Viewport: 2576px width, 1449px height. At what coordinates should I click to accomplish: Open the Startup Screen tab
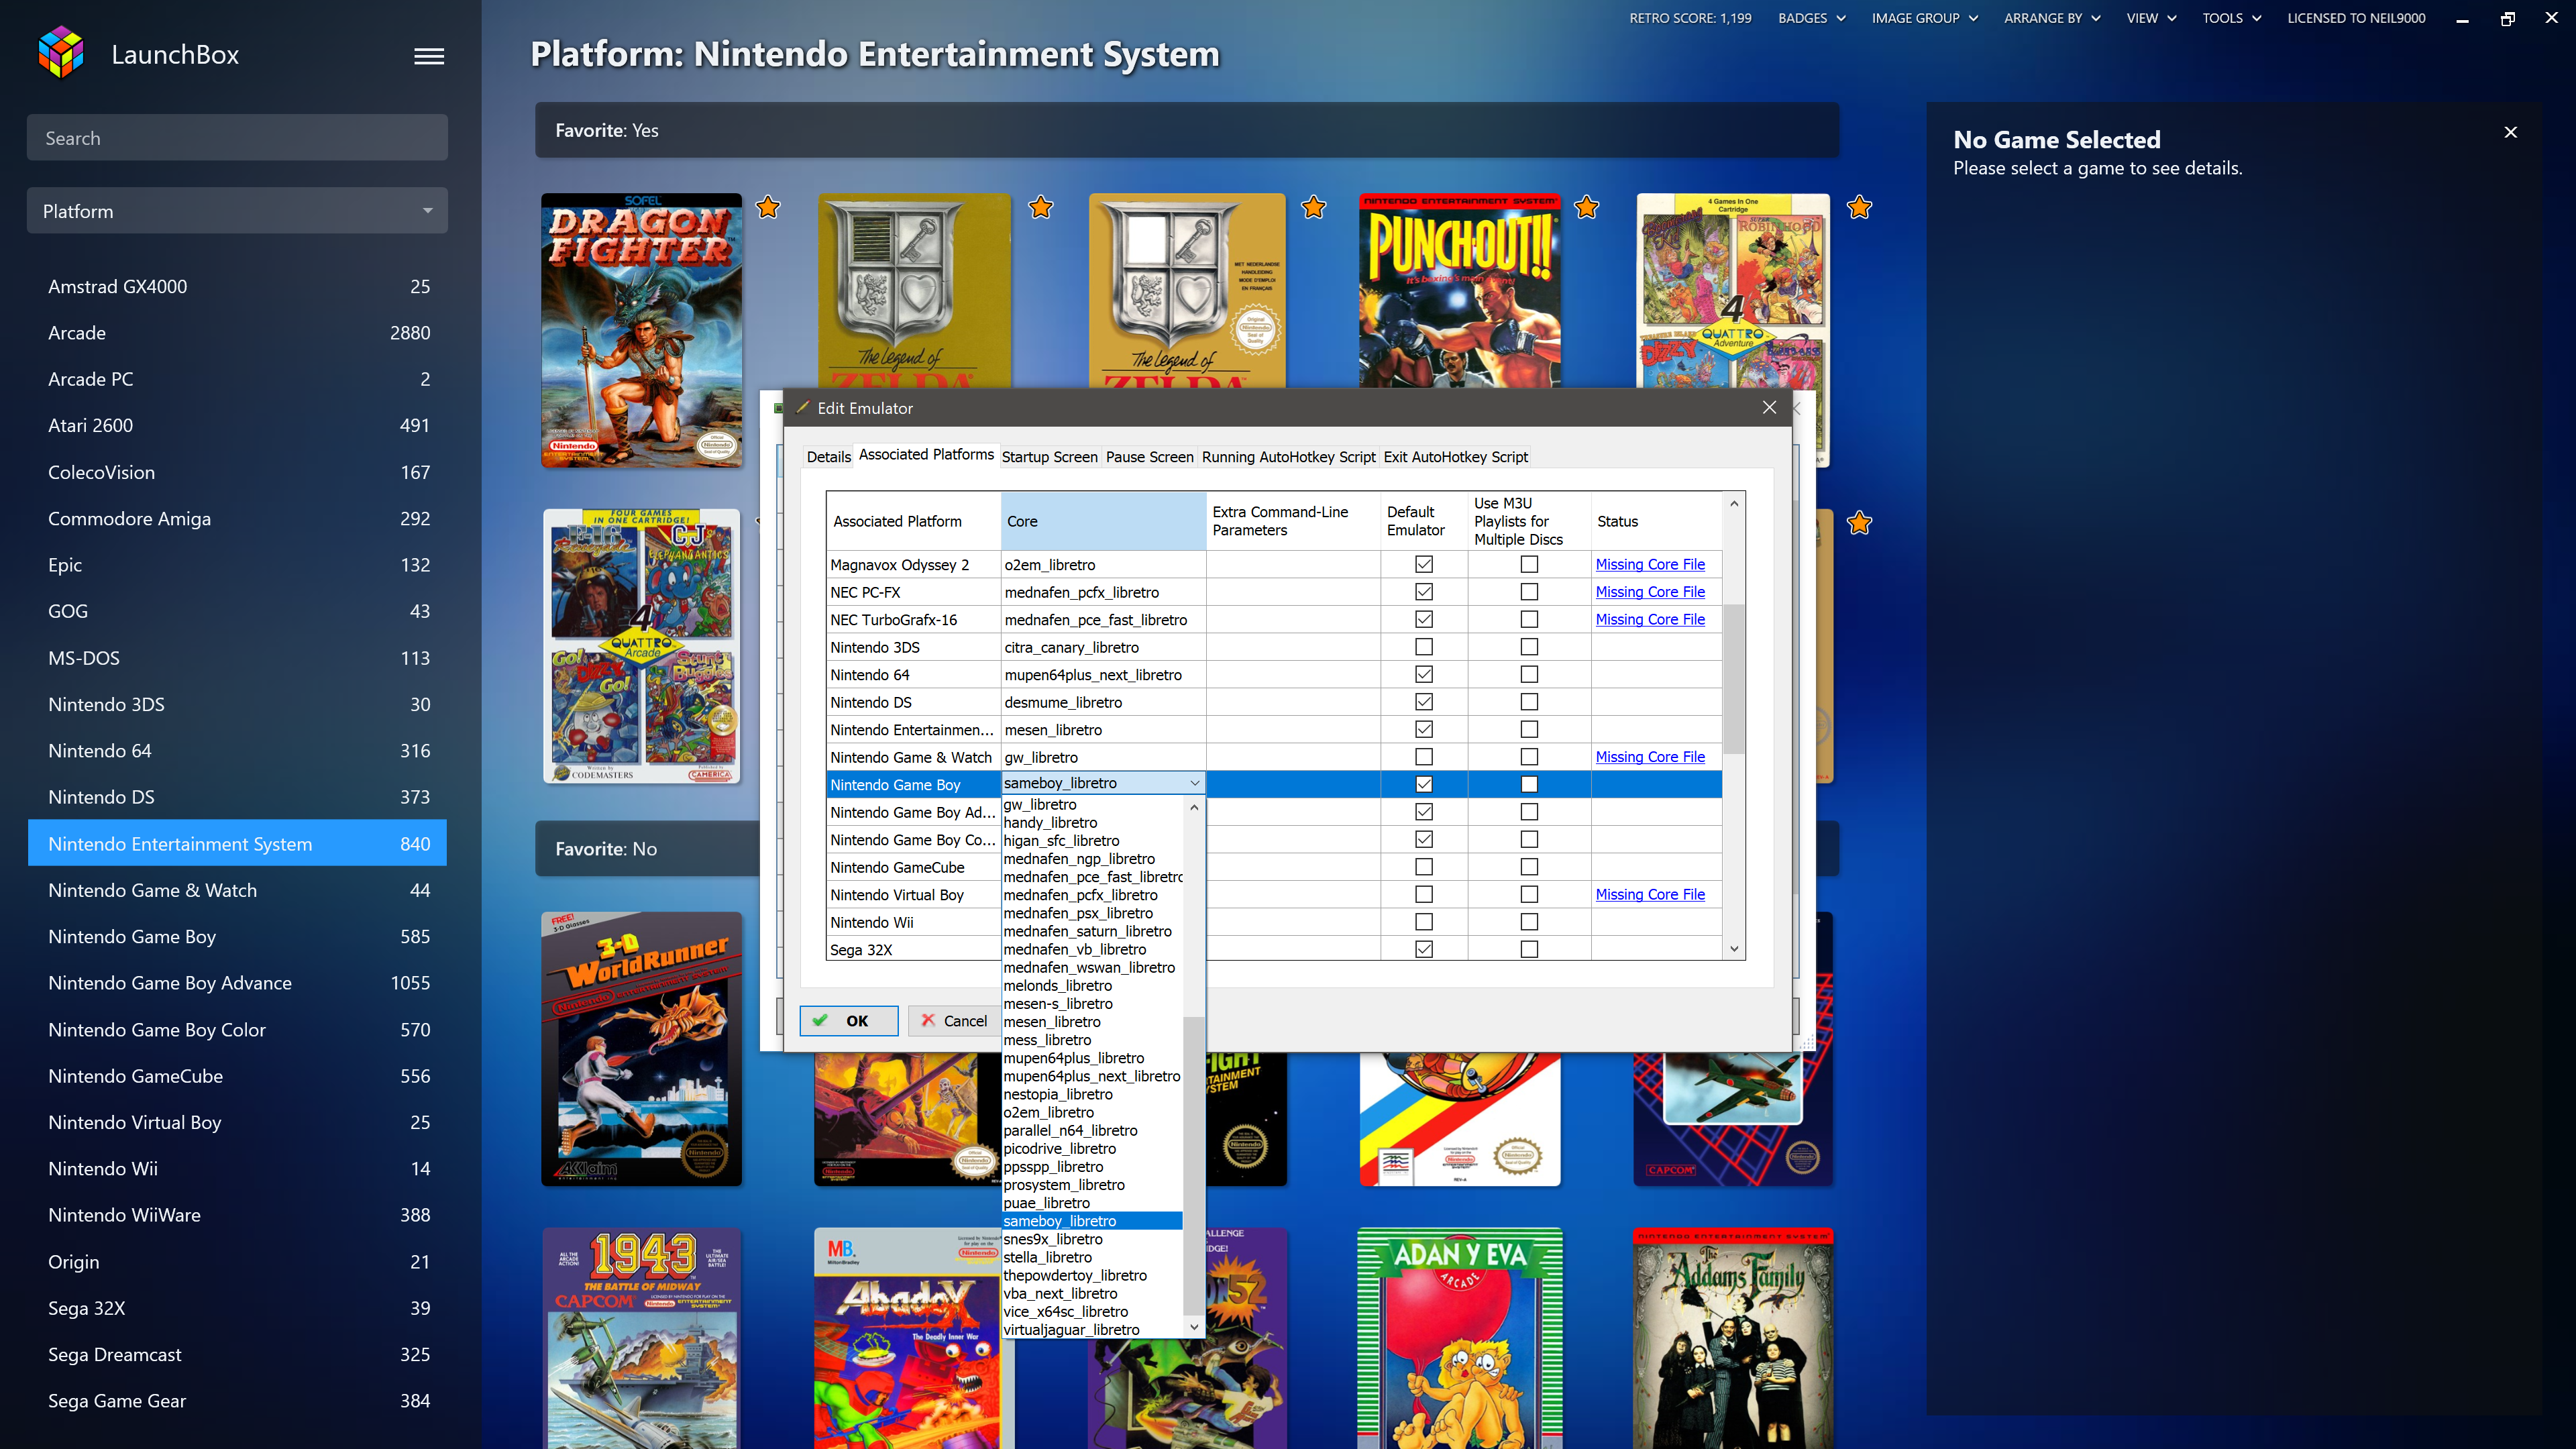1049,457
